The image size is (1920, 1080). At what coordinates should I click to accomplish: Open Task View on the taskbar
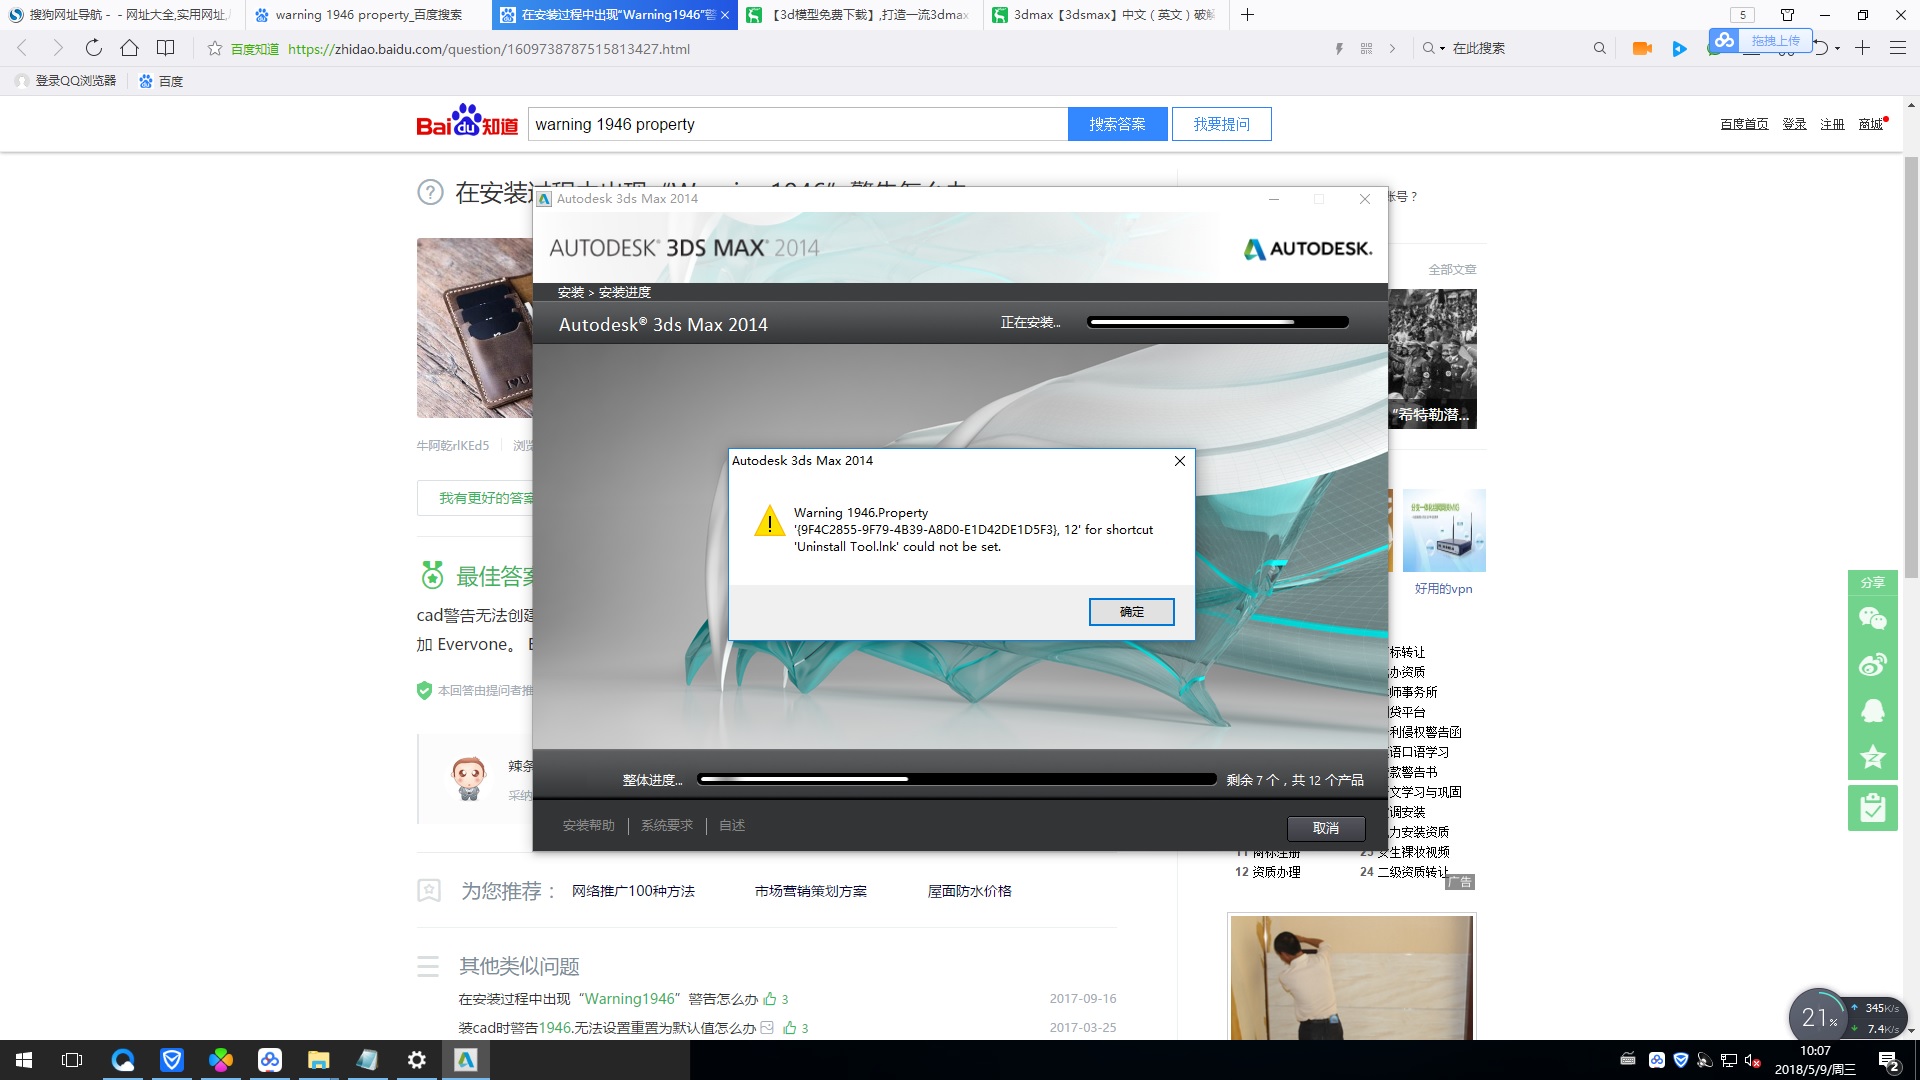click(72, 1060)
